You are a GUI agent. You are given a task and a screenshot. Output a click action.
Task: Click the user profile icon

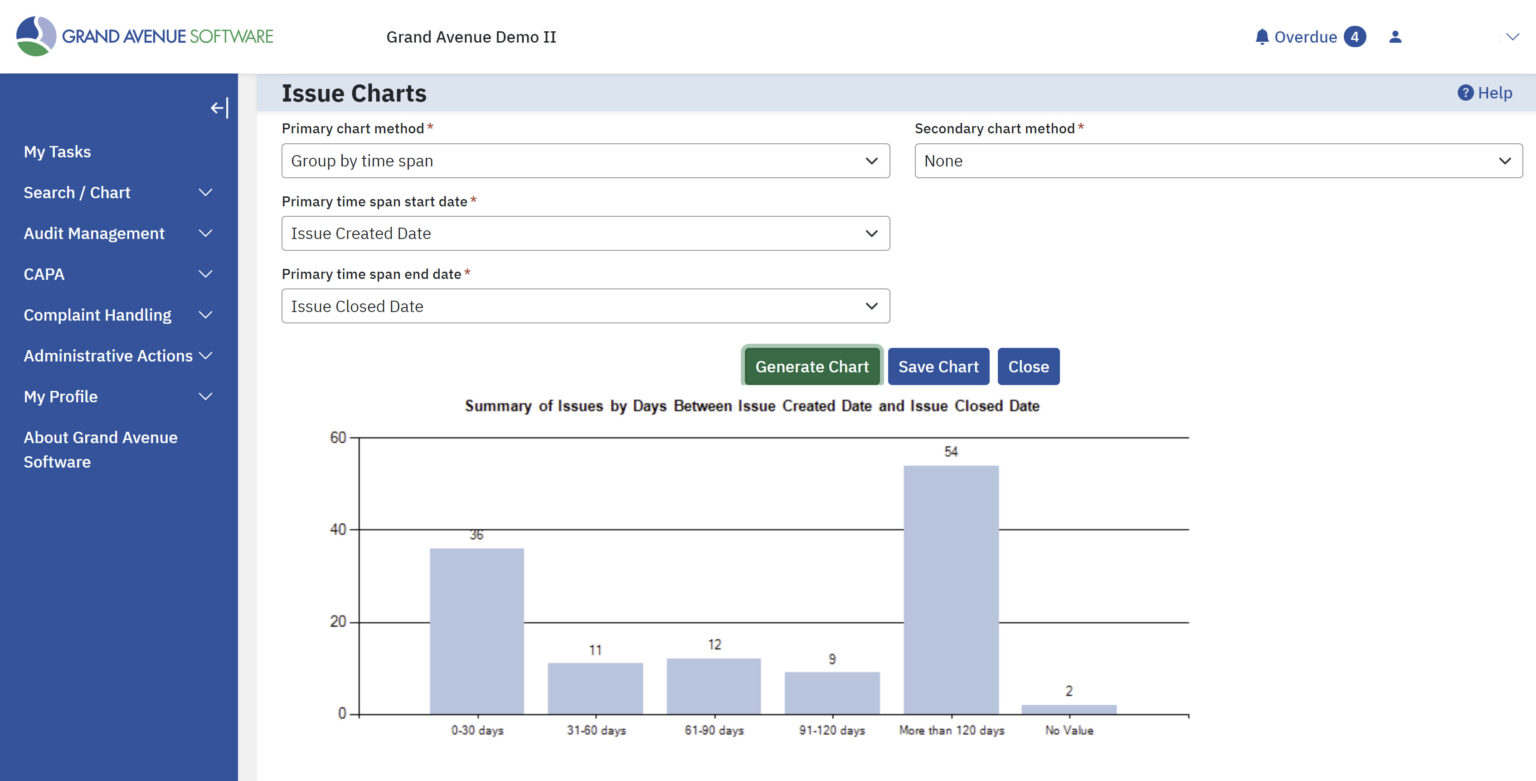coord(1394,36)
